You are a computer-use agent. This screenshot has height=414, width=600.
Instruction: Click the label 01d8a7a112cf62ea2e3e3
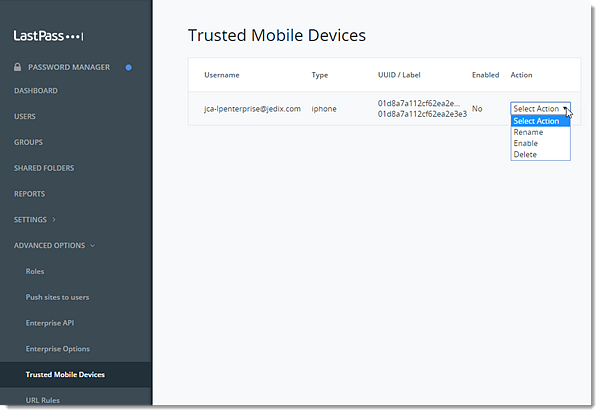point(422,114)
